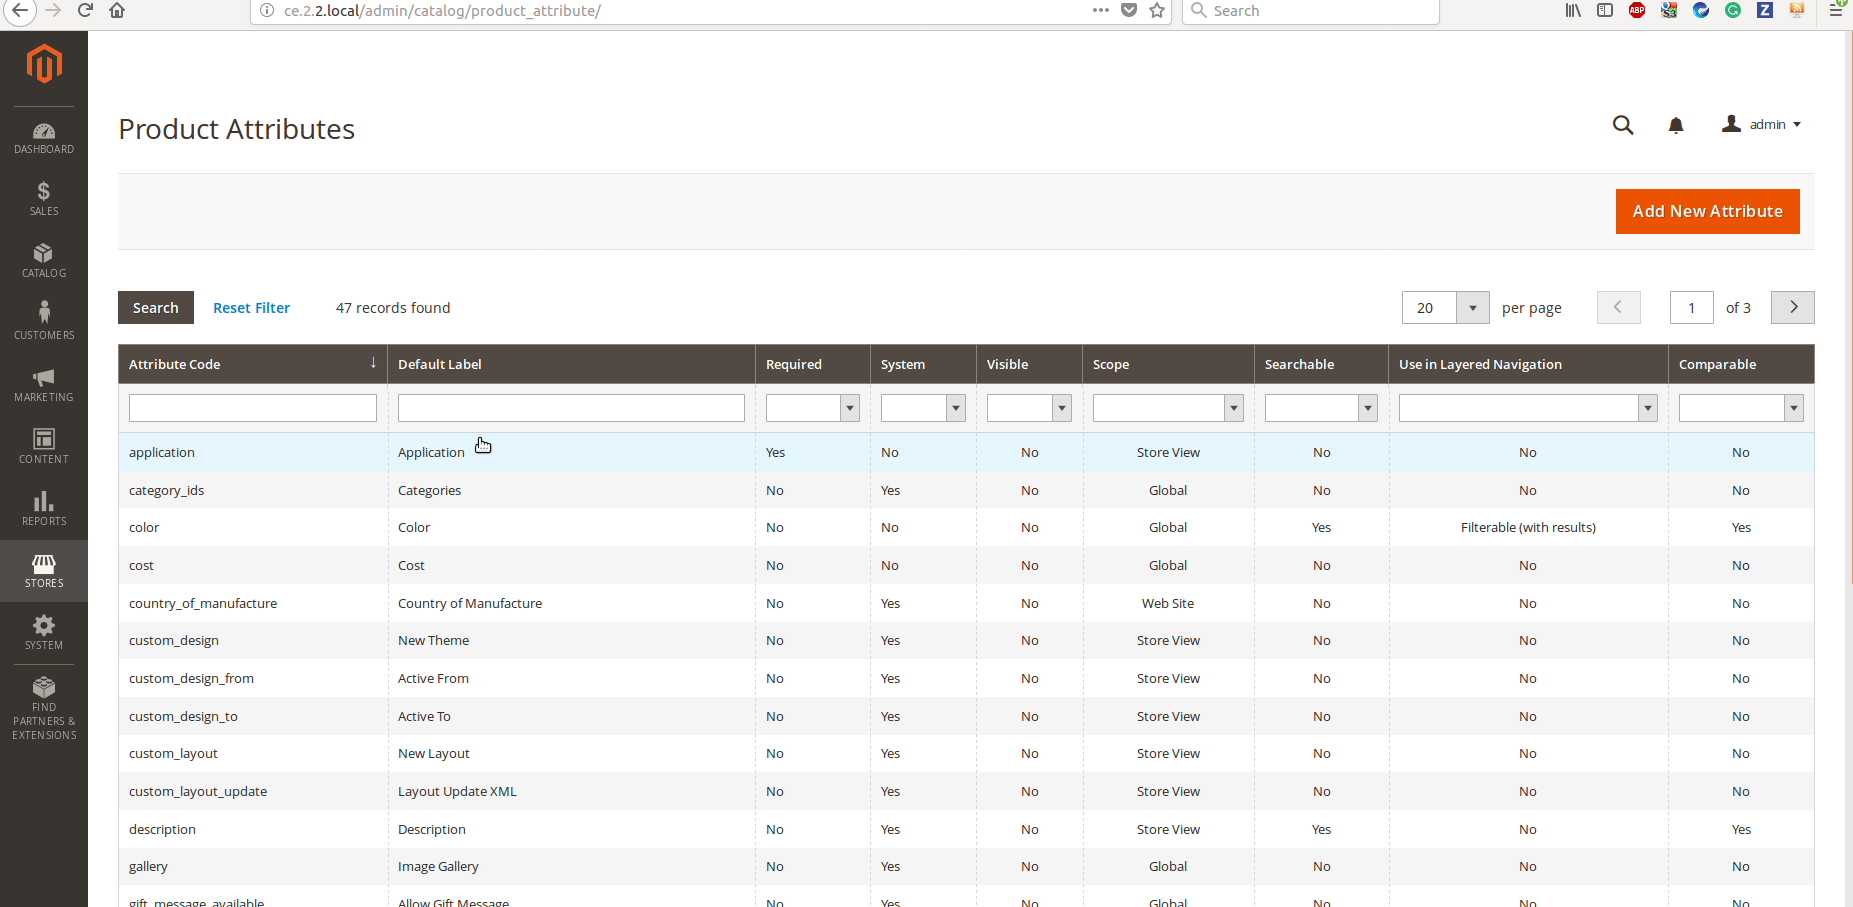Click the Attribute Code sort arrow
This screenshot has width=1853, height=907.
[374, 363]
